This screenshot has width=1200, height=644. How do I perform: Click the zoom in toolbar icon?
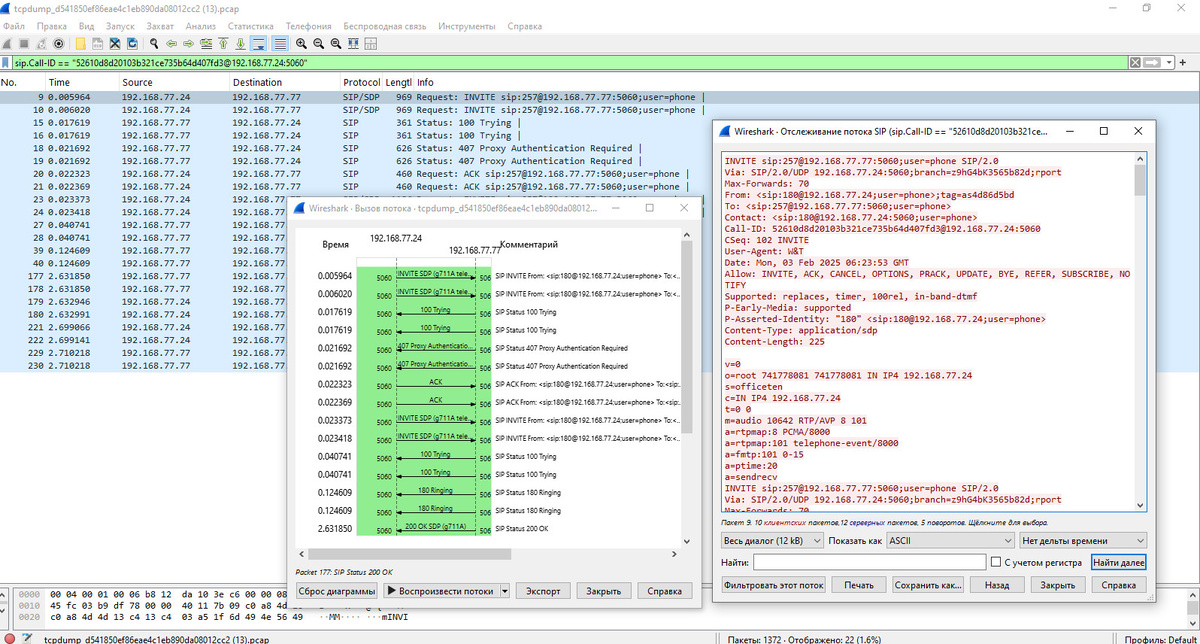tap(301, 44)
